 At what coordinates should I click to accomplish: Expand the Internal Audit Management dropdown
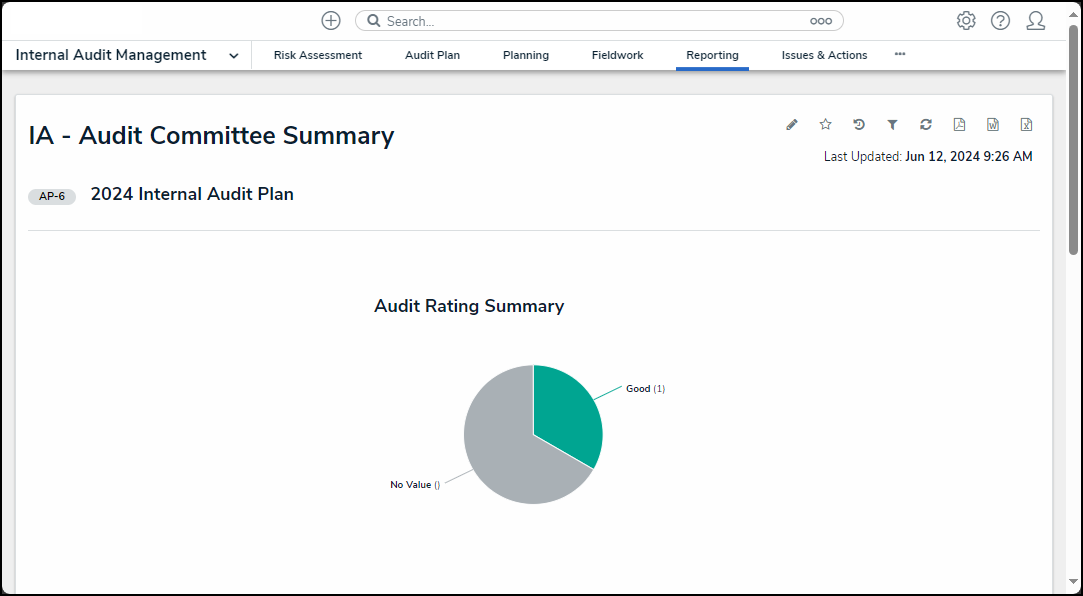pyautogui.click(x=233, y=56)
